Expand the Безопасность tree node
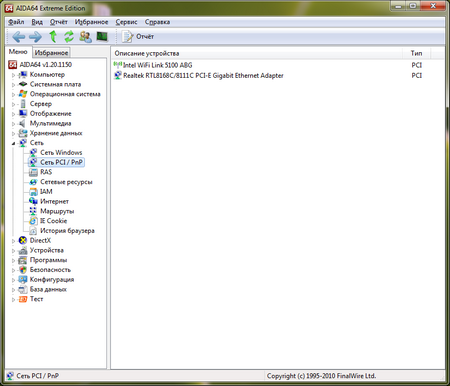This screenshot has height=386, width=450. point(13,270)
